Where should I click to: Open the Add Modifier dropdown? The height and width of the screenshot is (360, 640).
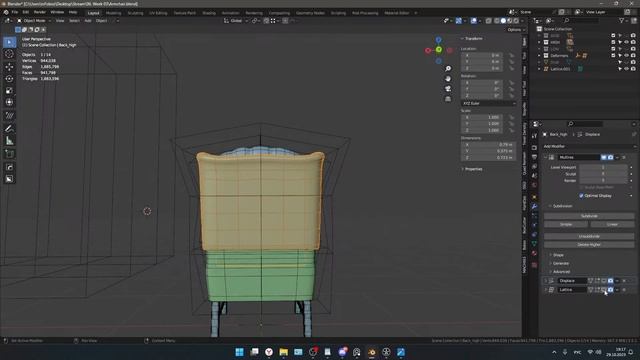[x=589, y=146]
